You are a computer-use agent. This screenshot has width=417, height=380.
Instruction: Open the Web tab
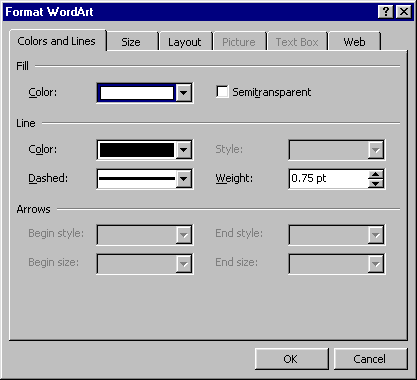pos(354,42)
